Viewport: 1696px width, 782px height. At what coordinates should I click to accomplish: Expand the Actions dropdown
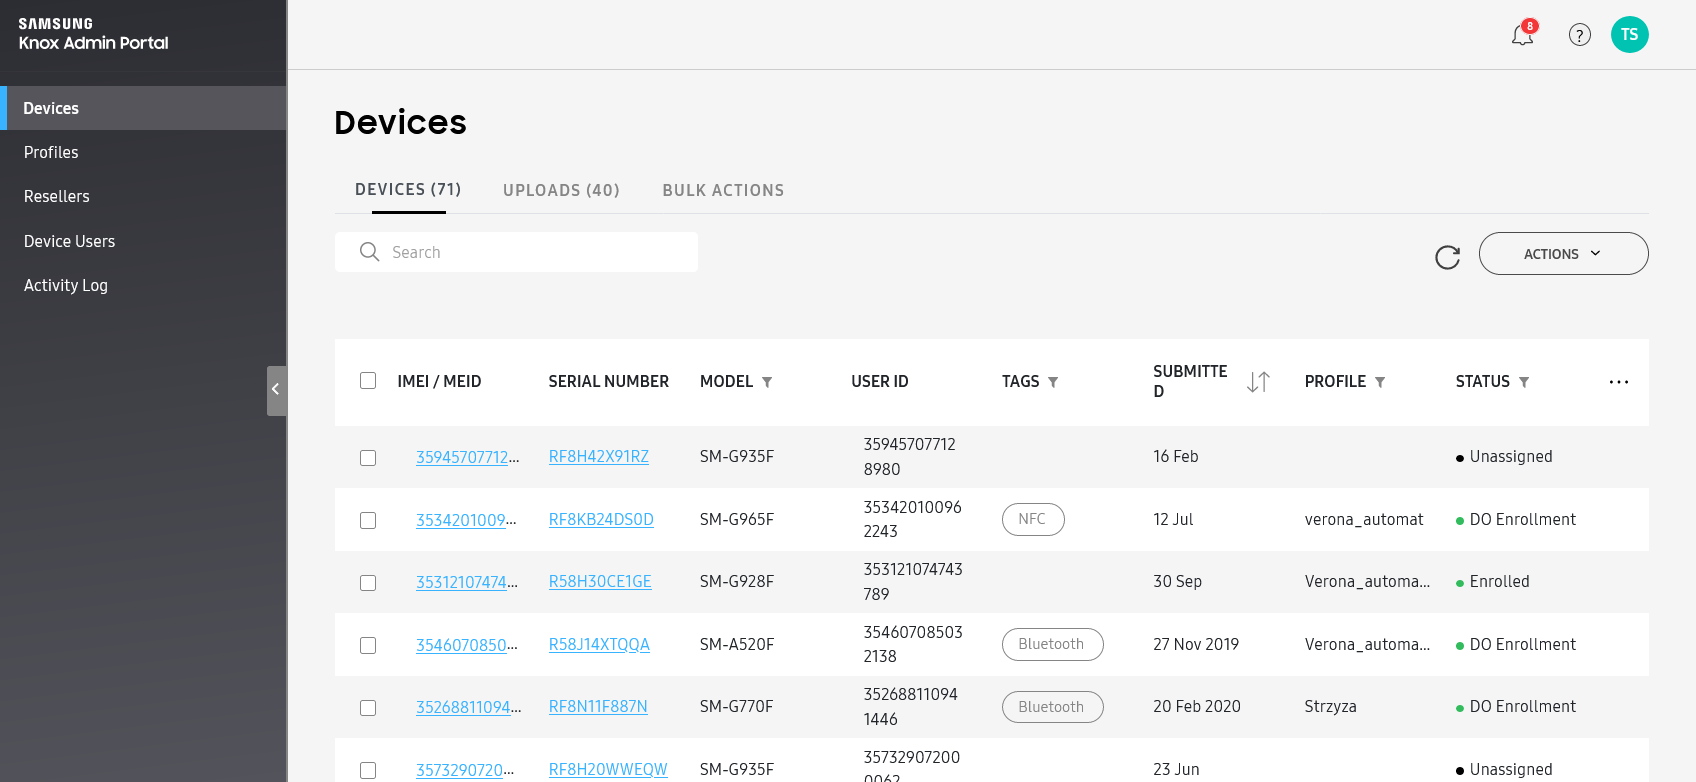[x=1563, y=254]
